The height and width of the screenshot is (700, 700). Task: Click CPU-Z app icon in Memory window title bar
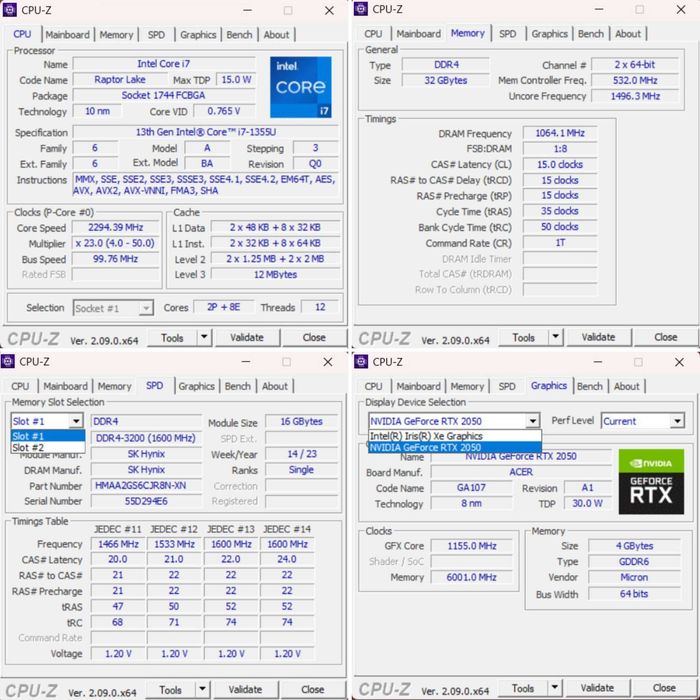361,9
